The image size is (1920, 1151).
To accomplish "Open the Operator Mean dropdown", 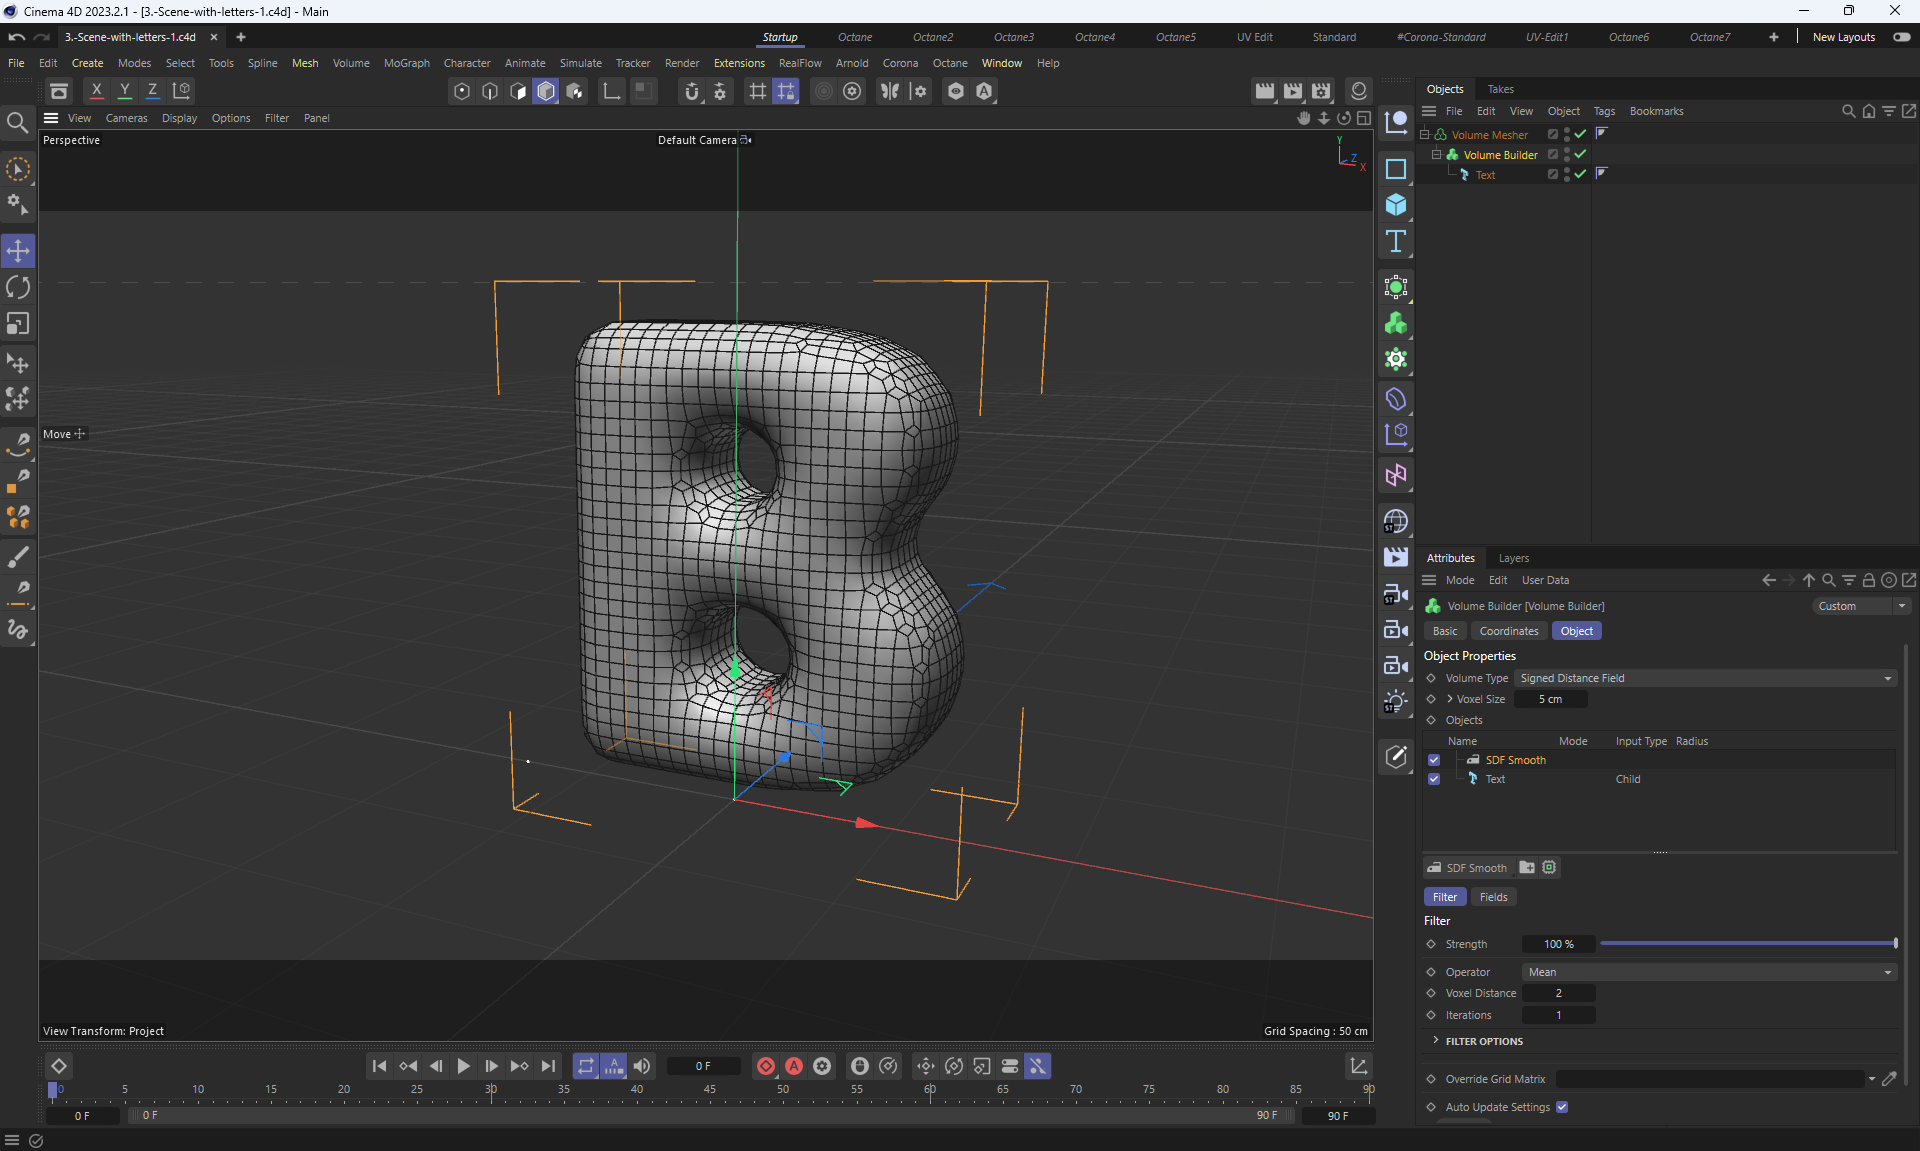I will pyautogui.click(x=1708, y=972).
